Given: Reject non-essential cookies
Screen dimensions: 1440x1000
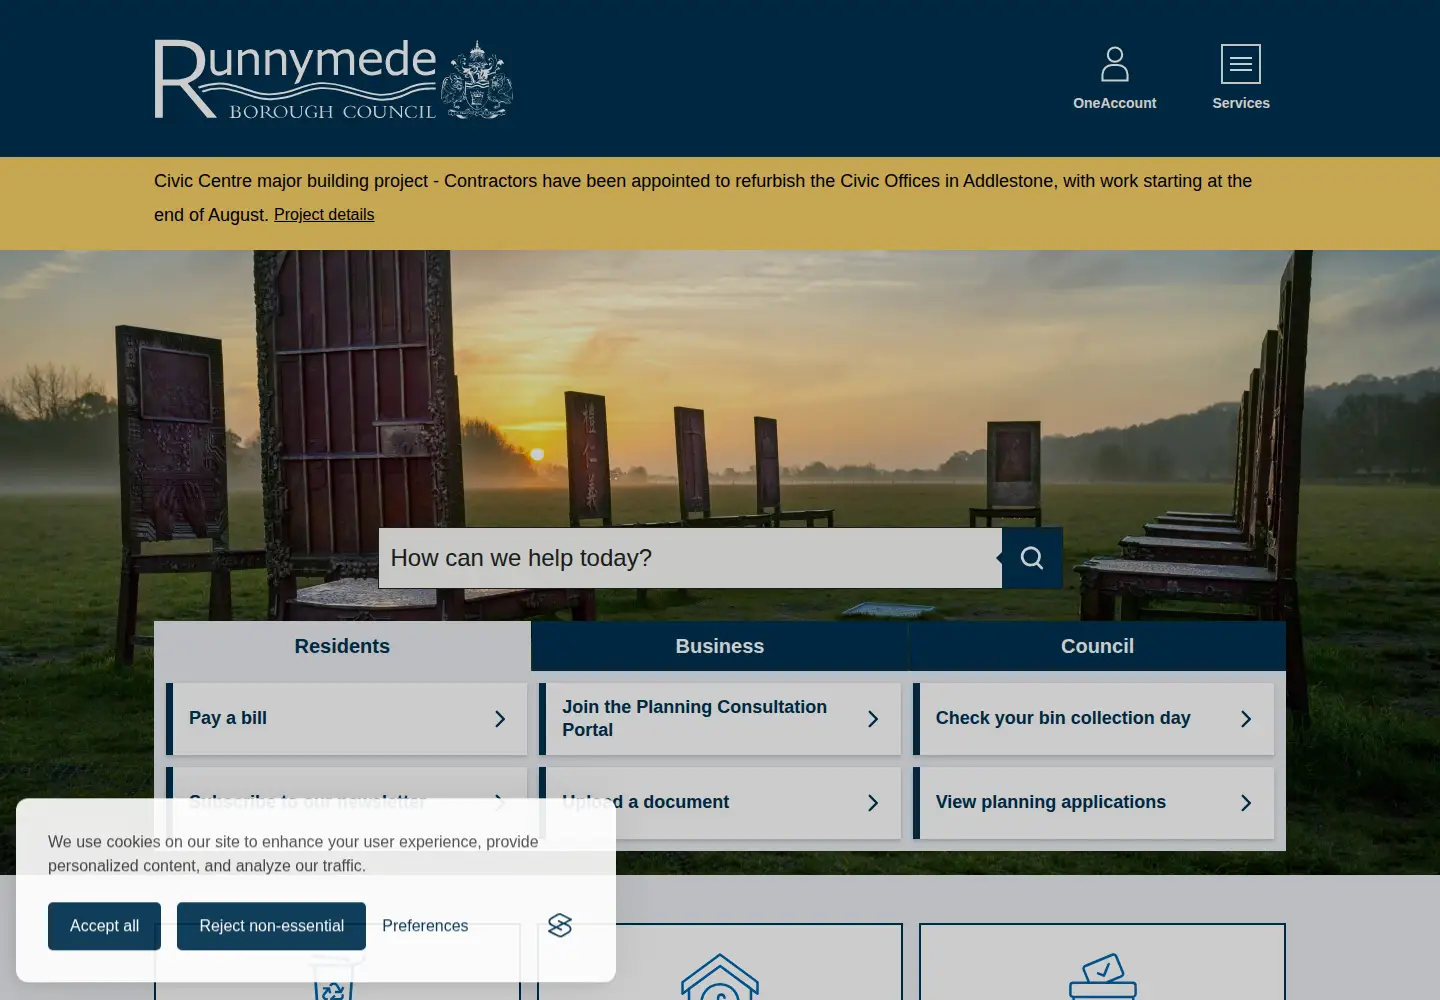Looking at the screenshot, I should tap(271, 926).
